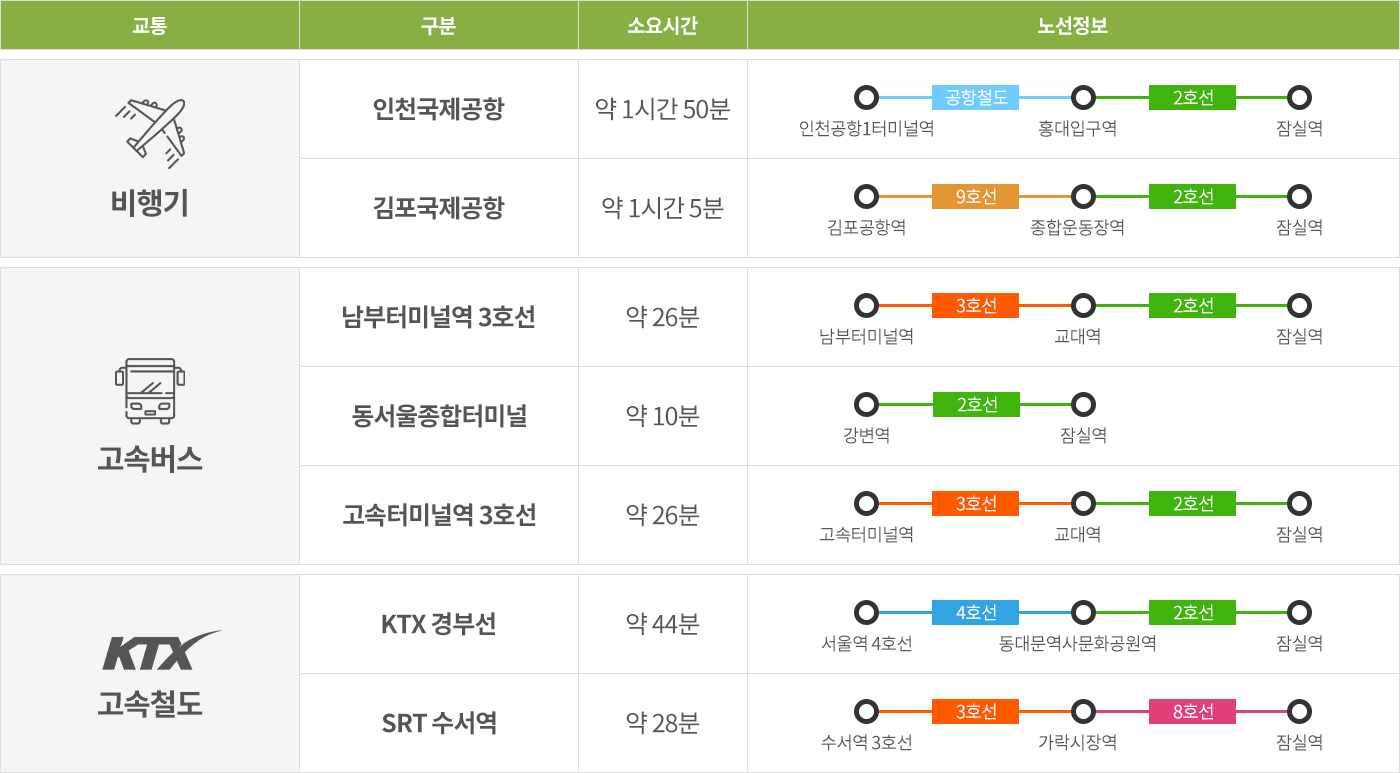Select the 소요시간 column header
This screenshot has width=1400, height=773.
point(662,26)
